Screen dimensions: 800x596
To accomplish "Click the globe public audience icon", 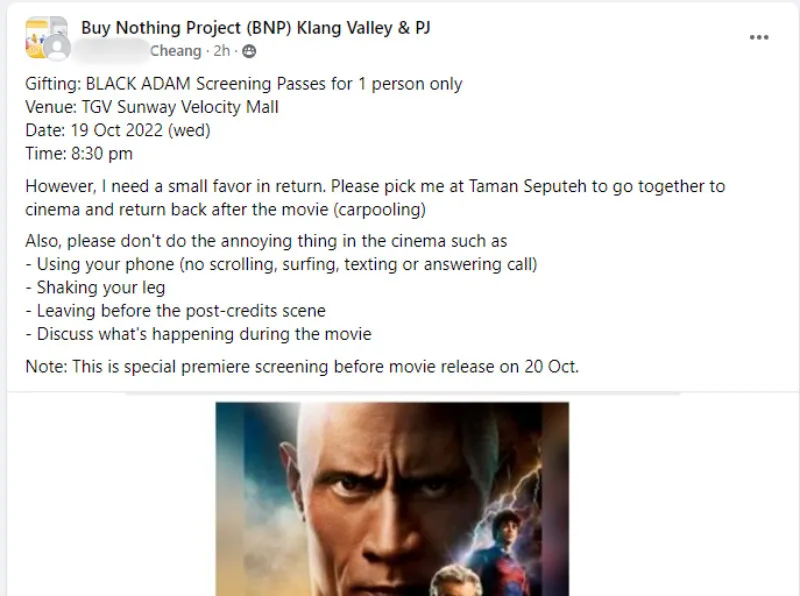I will click(x=249, y=51).
